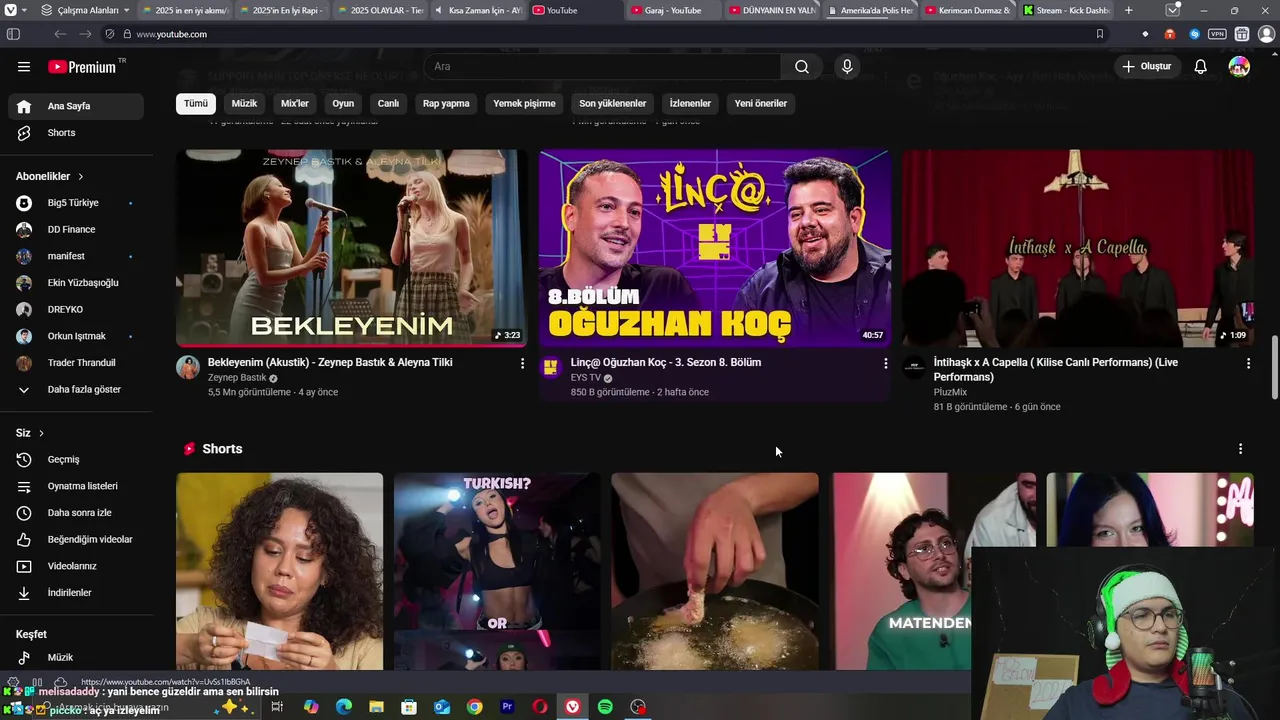Viewport: 1280px width, 720px height.
Task: Toggle the browser VPN badge
Action: pos(1217,34)
